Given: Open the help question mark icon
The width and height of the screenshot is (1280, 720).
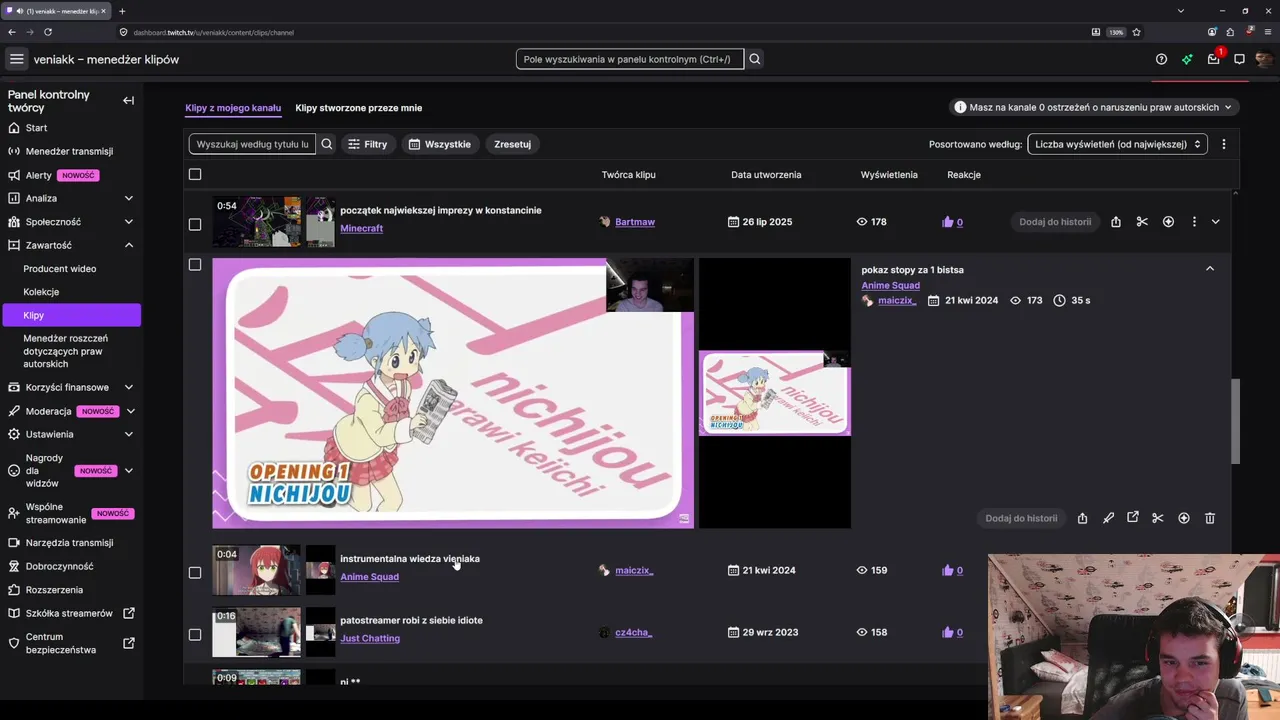Looking at the screenshot, I should [1161, 59].
